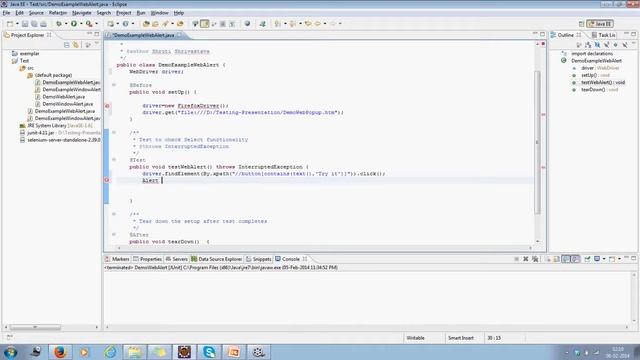Open the Run menu
Image resolution: width=640 pixels, height=360 pixels.
[141, 13]
